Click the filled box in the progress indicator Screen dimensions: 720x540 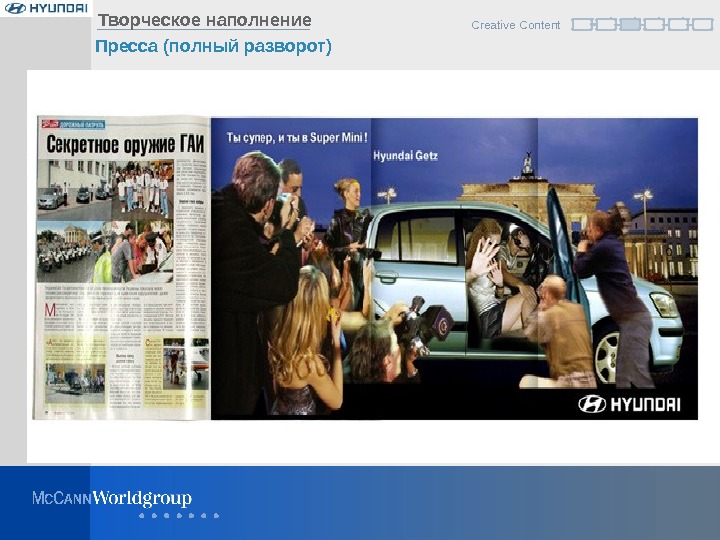coord(630,24)
